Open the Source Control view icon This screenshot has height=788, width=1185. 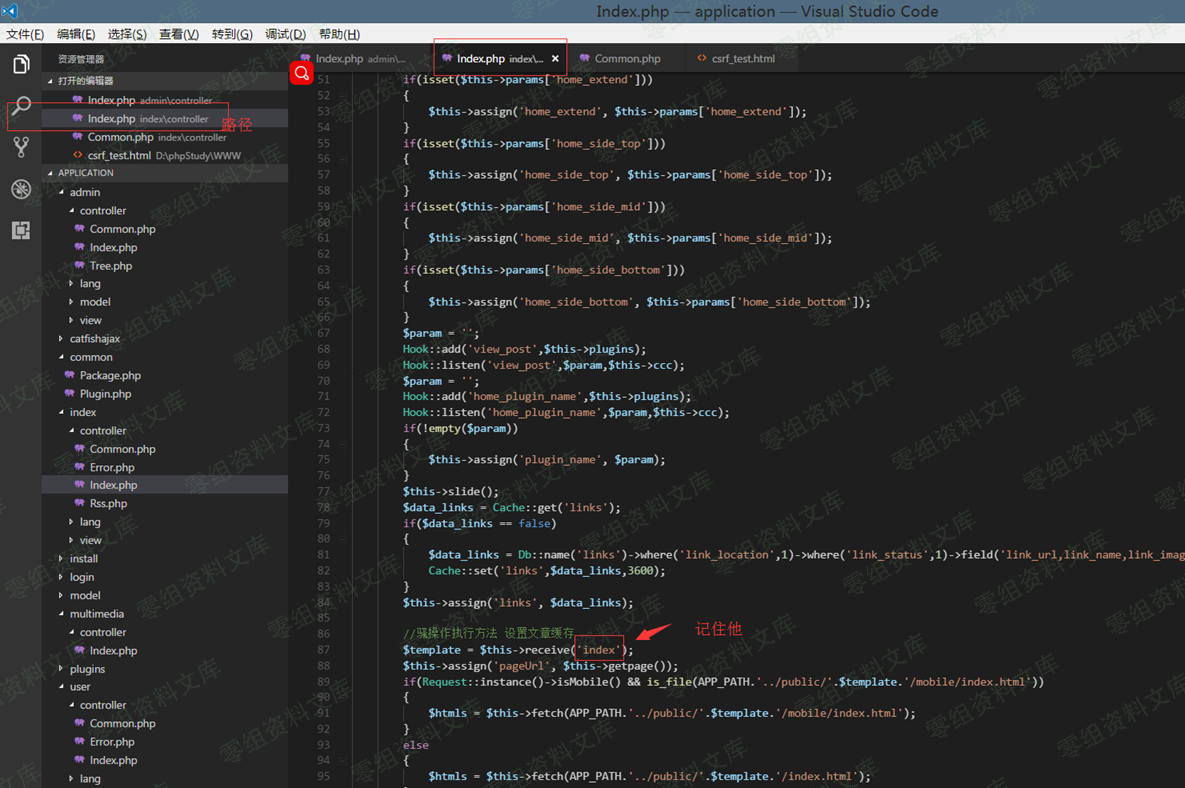point(21,148)
